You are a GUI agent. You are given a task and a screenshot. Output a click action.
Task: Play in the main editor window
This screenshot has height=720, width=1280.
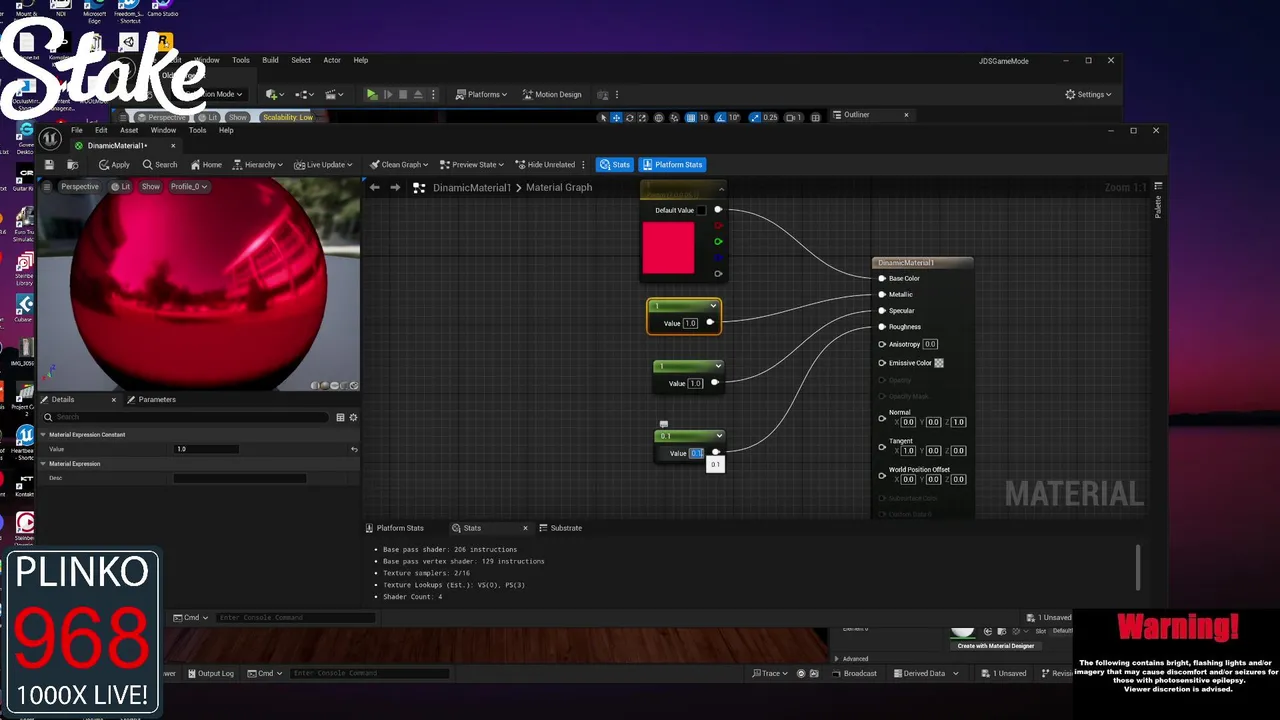click(x=372, y=94)
